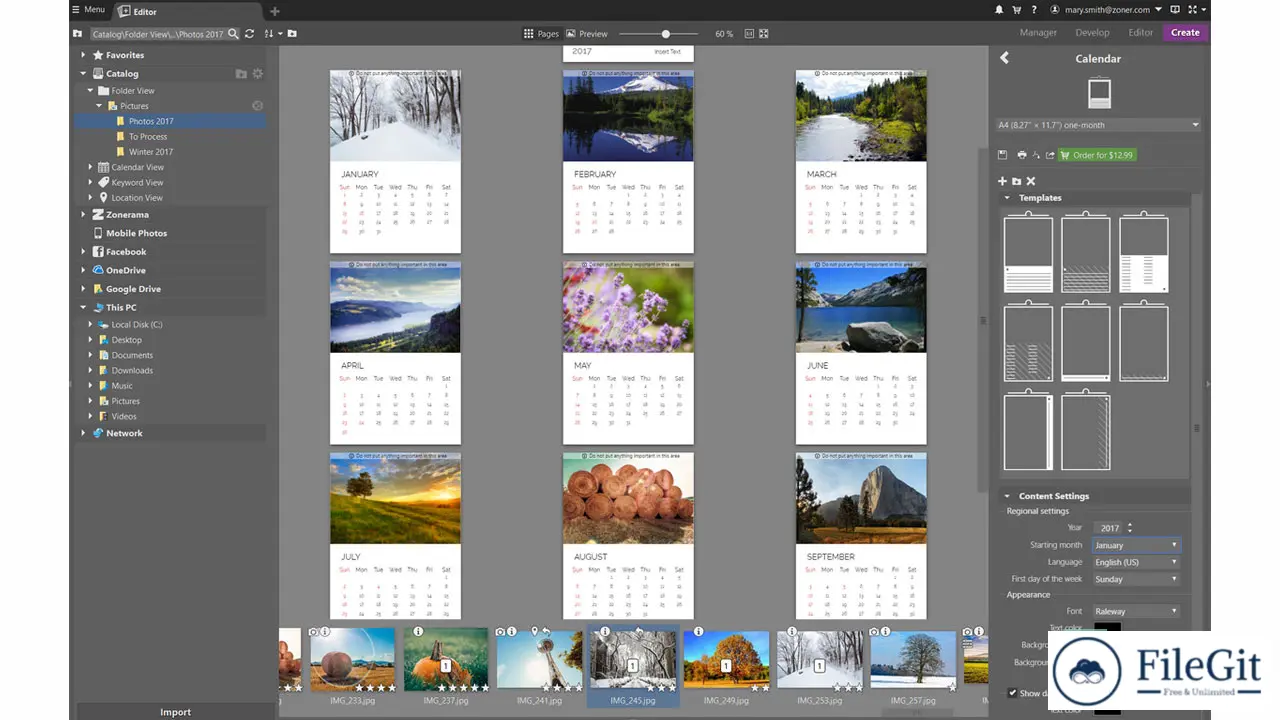Open the sort order icon
Image resolution: width=1280 pixels, height=720 pixels.
coord(270,34)
